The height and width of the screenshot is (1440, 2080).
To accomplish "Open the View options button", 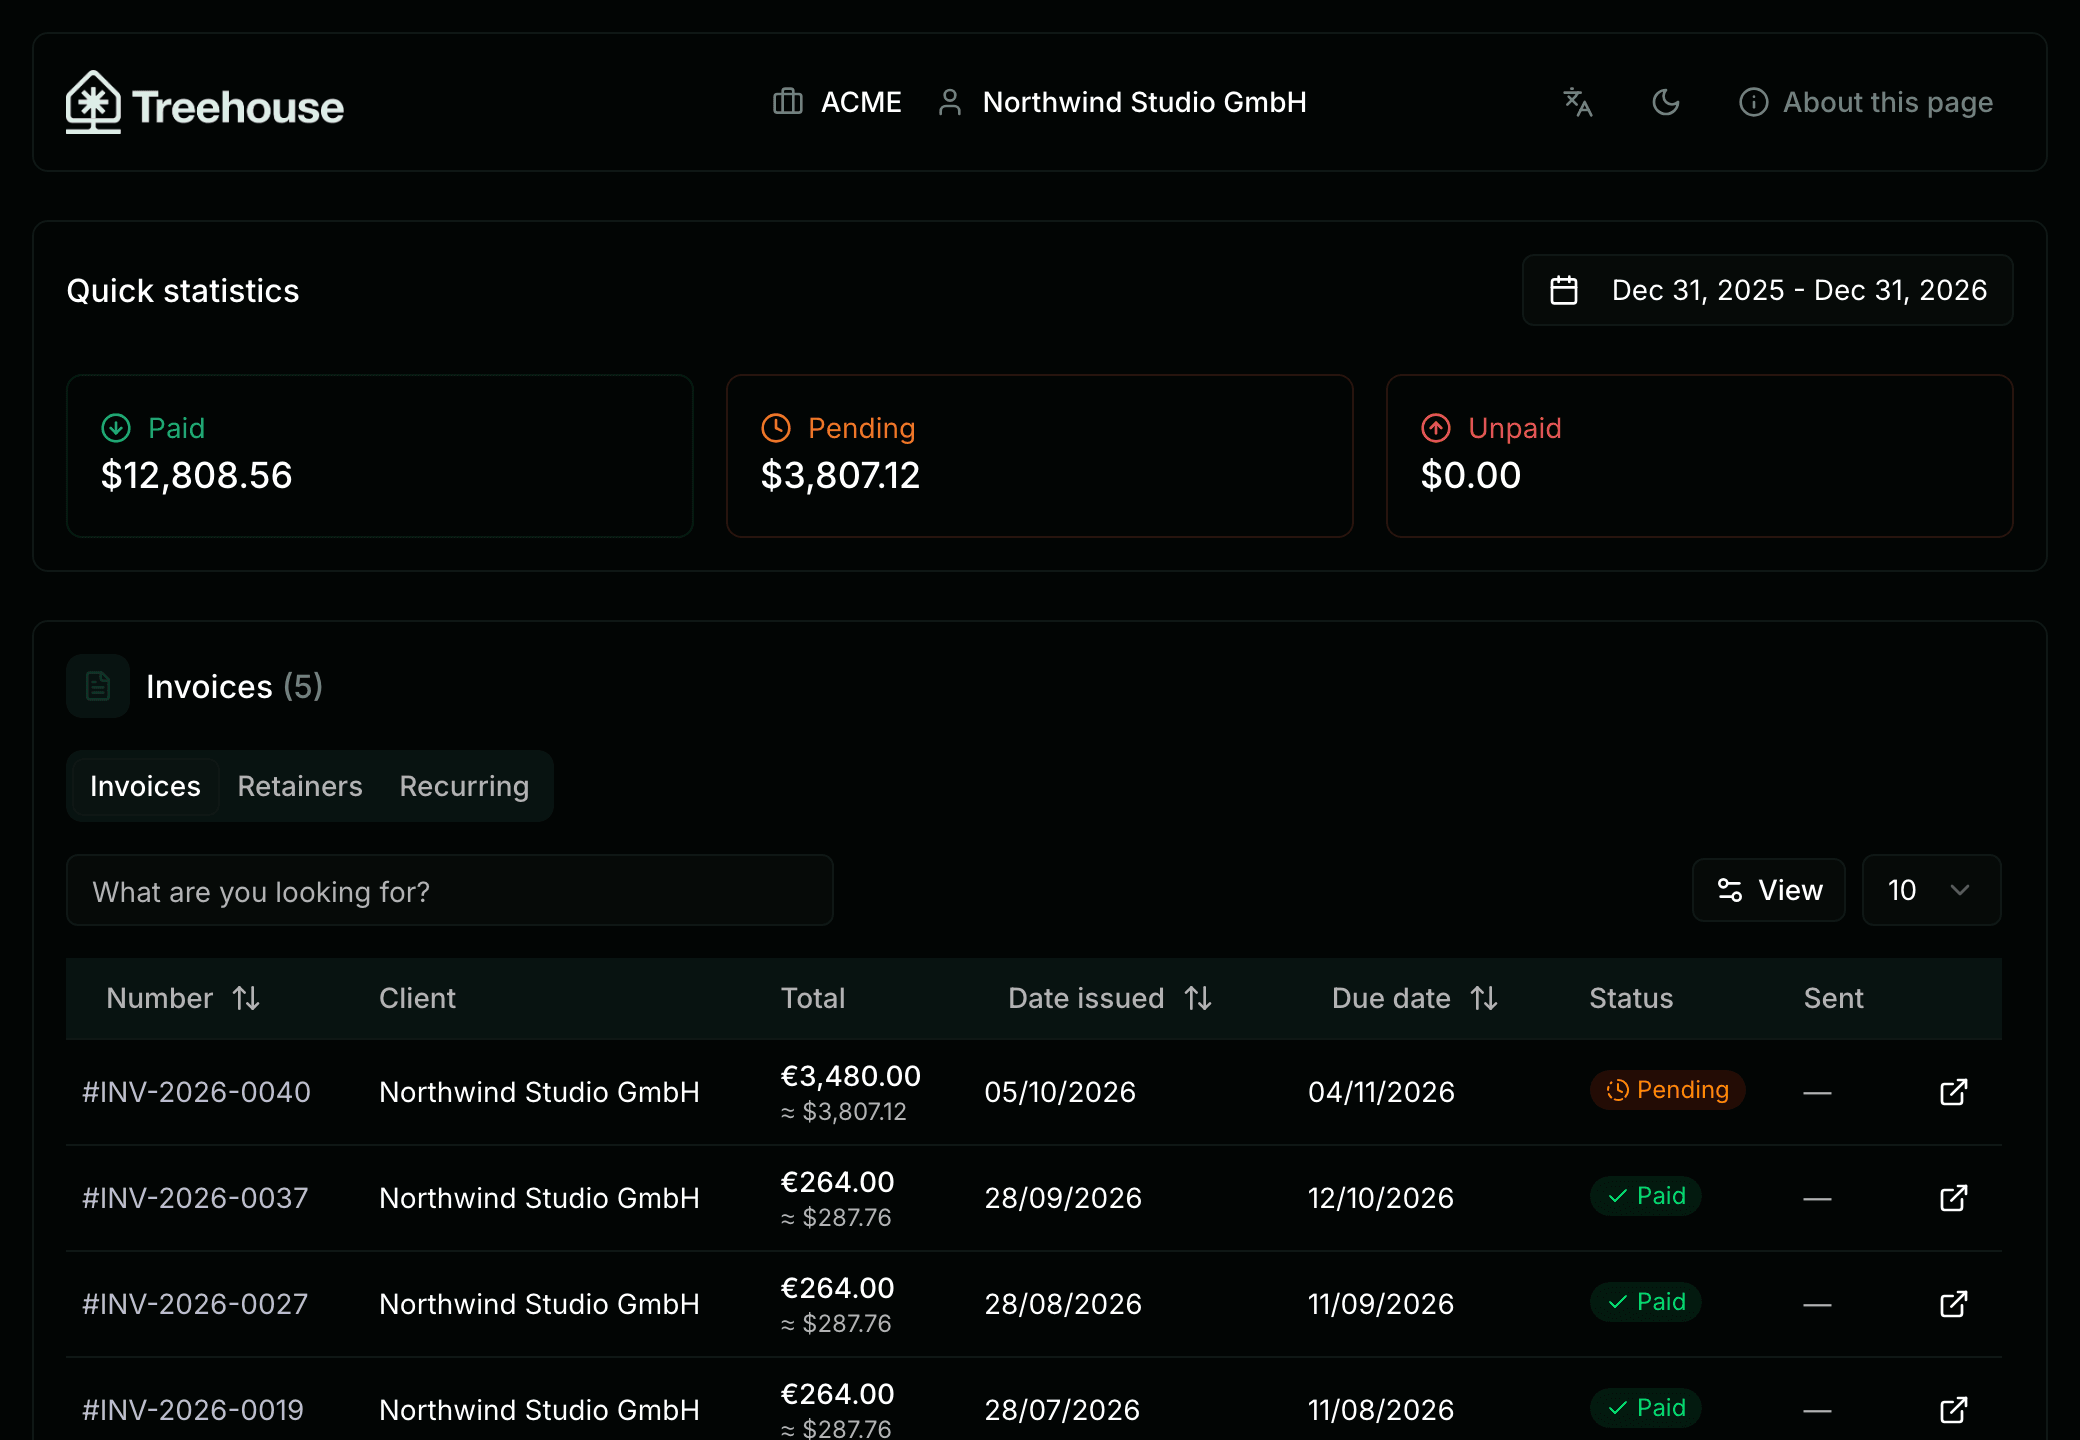I will coord(1769,890).
